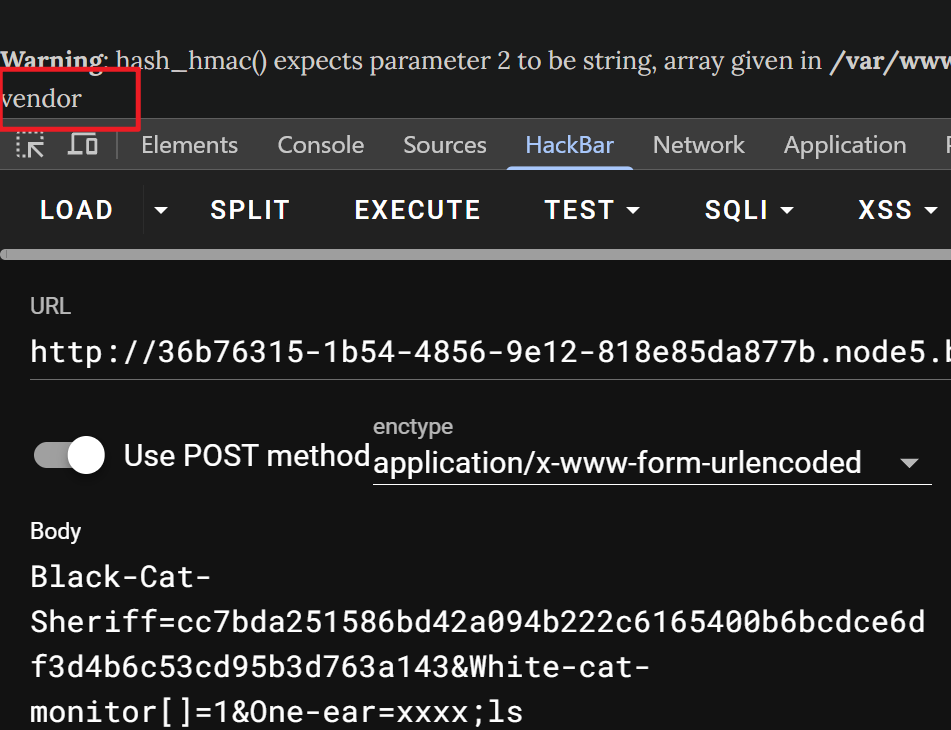
Task: Click the 'URL' field label
Action: click(x=50, y=306)
